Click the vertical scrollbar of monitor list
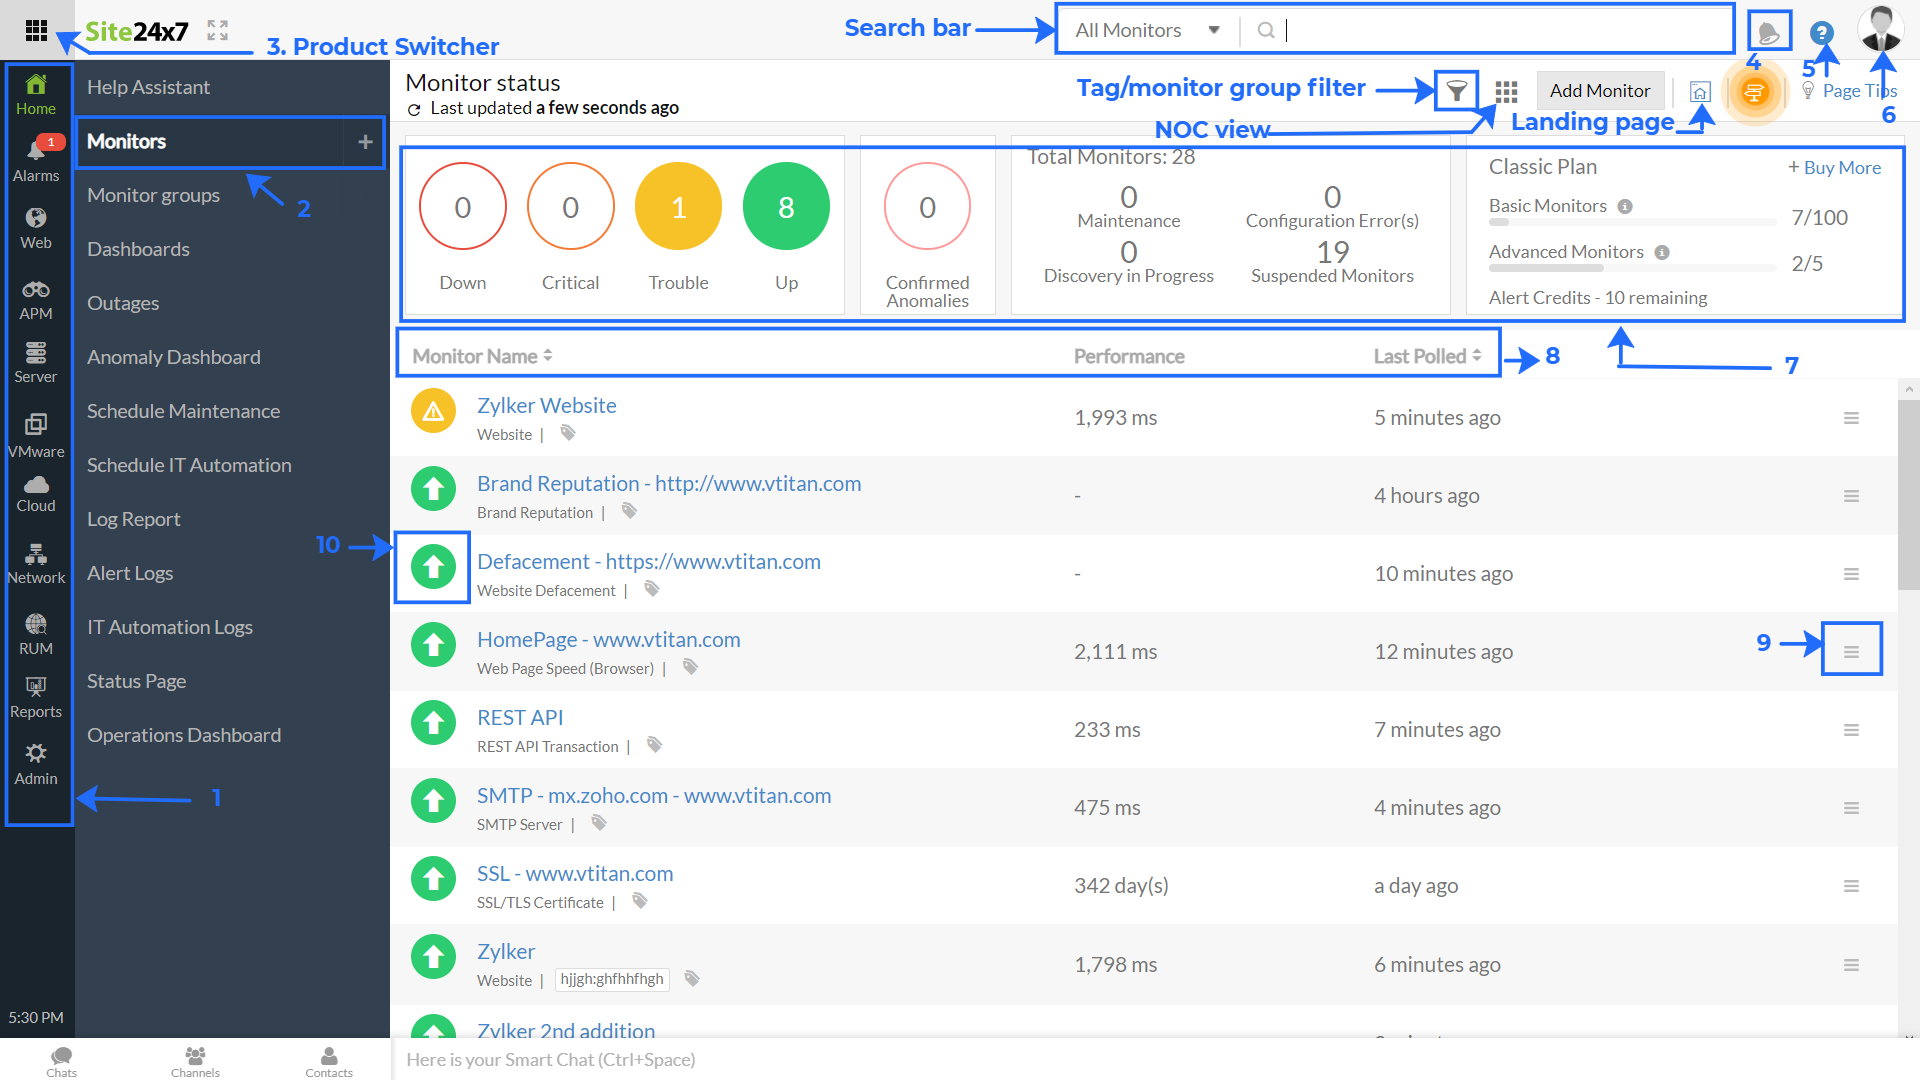The width and height of the screenshot is (1920, 1080). point(1908,495)
